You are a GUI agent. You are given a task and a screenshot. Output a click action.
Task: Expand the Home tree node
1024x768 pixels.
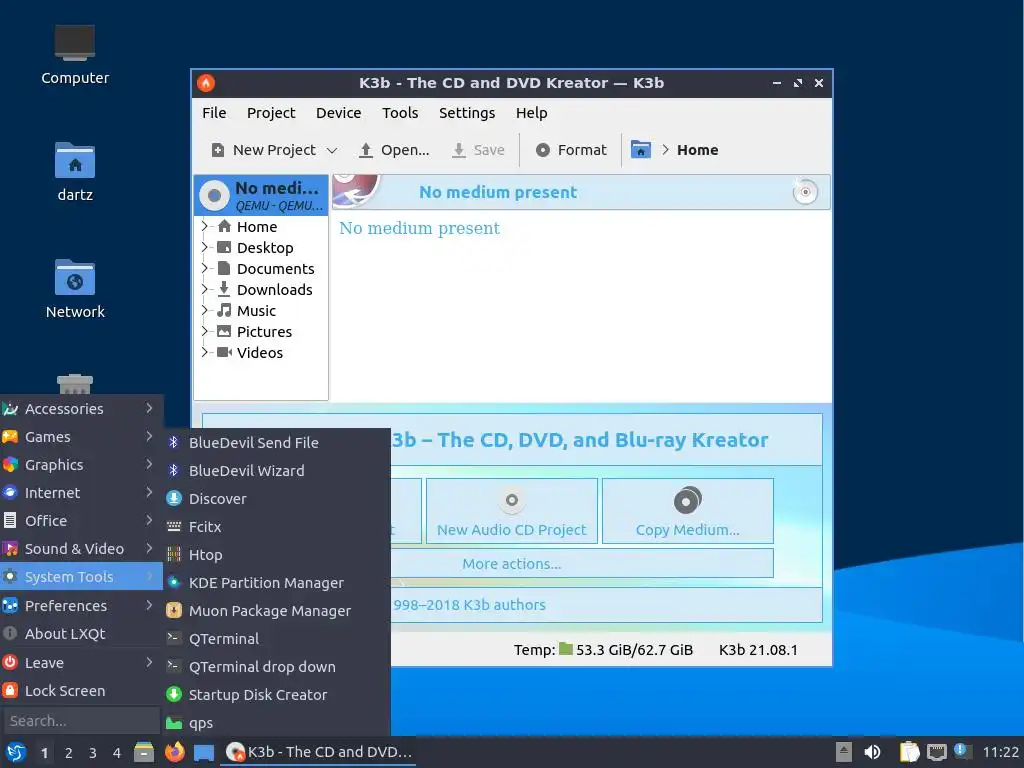click(x=205, y=226)
